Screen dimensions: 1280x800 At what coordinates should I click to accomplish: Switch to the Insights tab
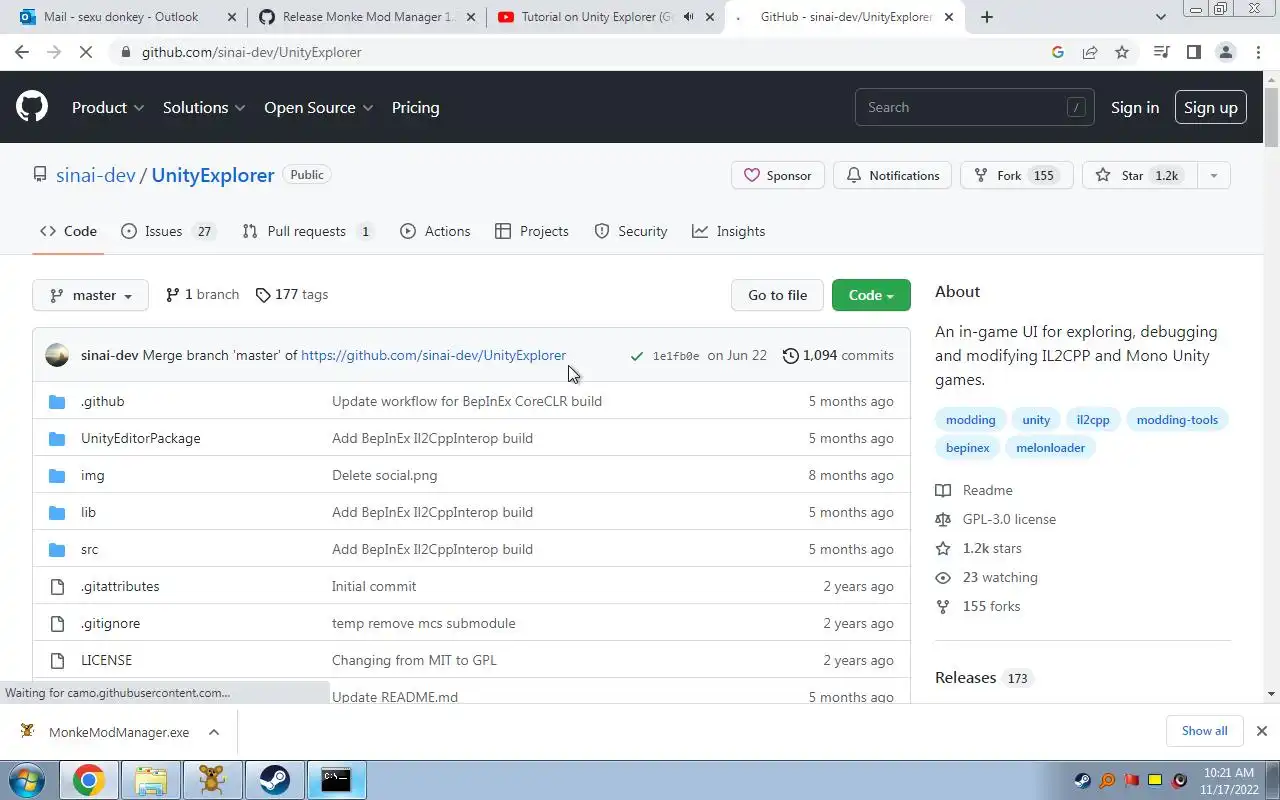pyautogui.click(x=729, y=231)
